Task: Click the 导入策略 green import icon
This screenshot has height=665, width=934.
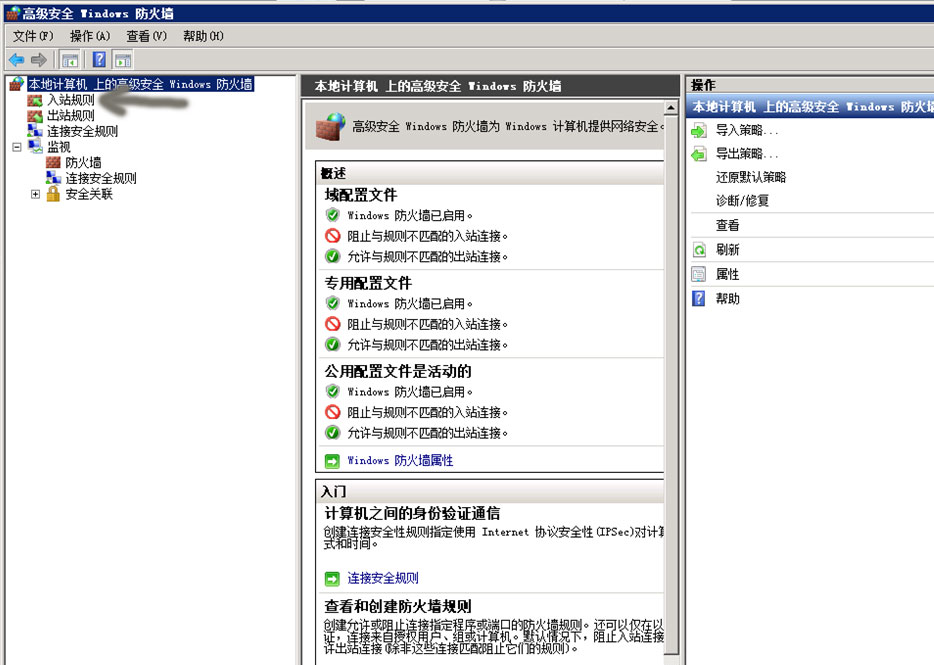Action: [x=698, y=129]
